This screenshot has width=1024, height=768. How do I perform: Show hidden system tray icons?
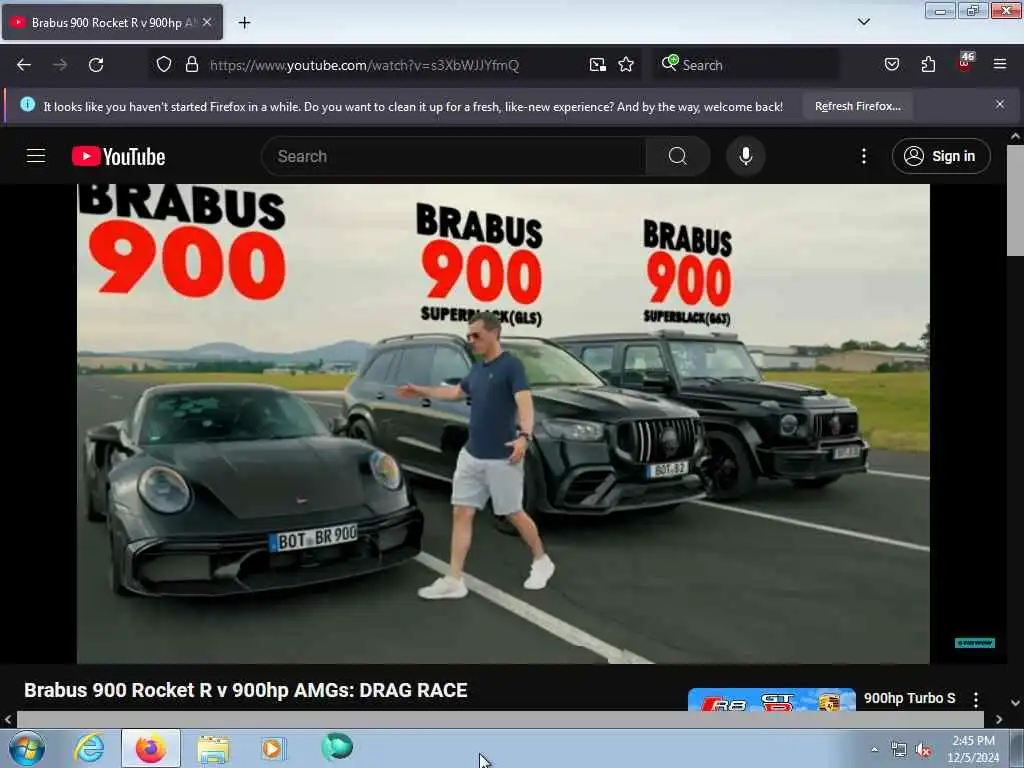(874, 749)
